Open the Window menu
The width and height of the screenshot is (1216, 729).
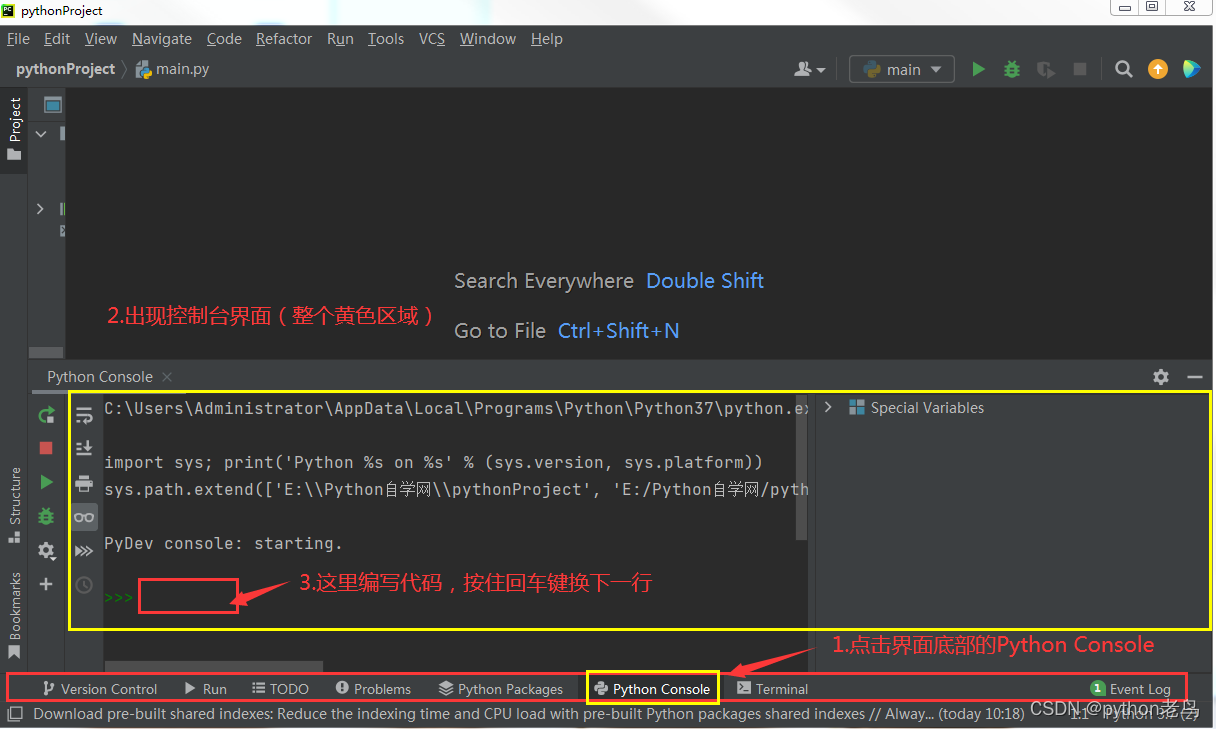tap(488, 39)
